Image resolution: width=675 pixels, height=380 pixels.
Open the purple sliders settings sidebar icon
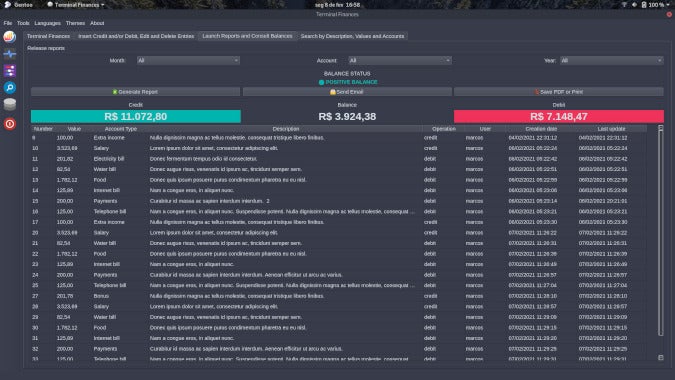pyautogui.click(x=9, y=71)
